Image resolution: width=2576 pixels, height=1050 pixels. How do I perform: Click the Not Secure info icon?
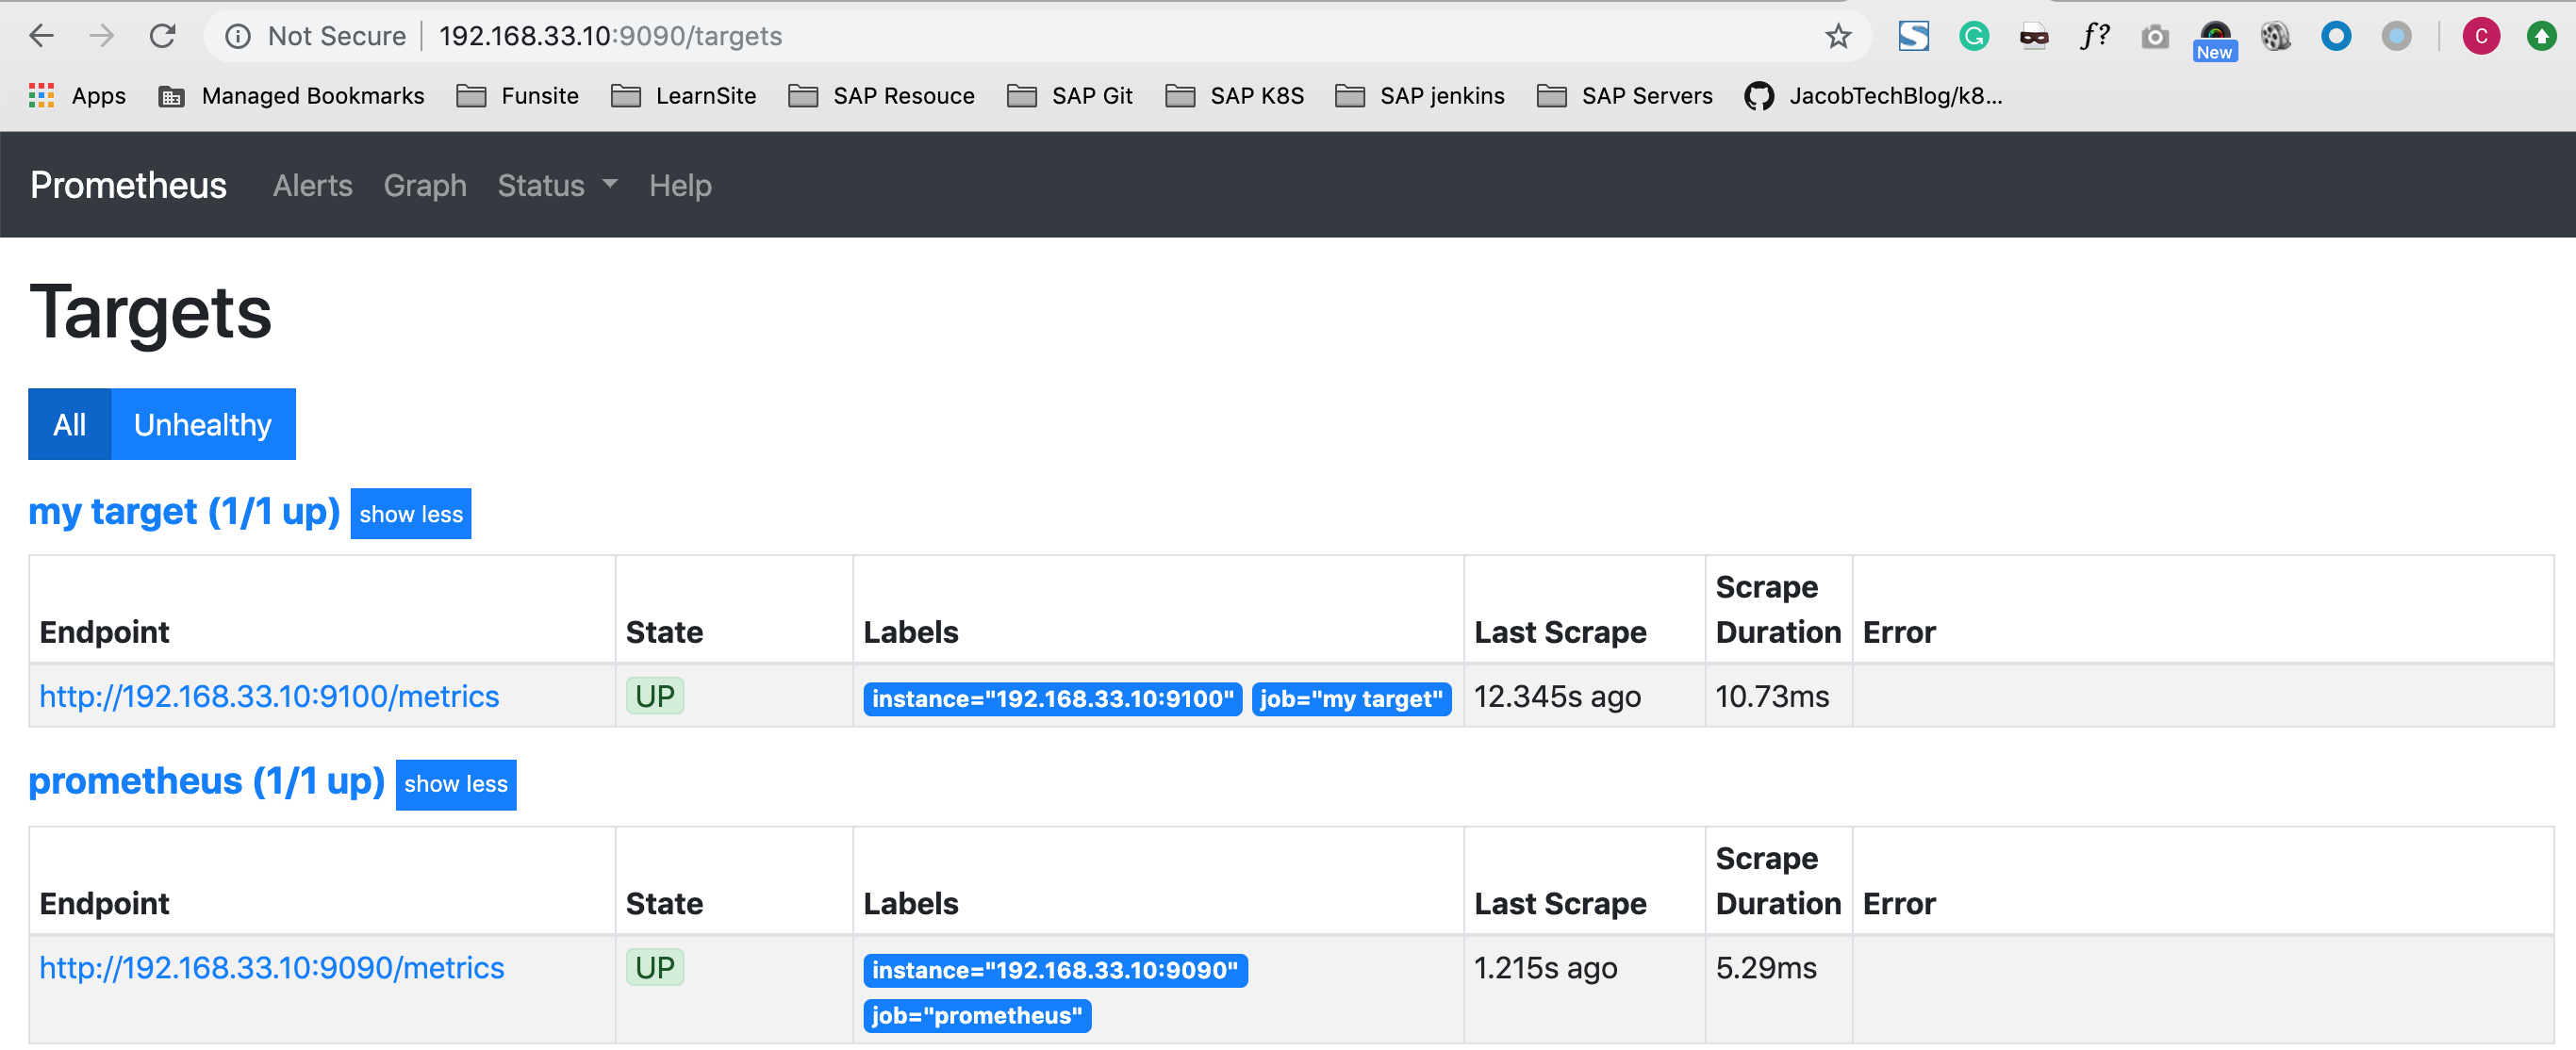[238, 37]
